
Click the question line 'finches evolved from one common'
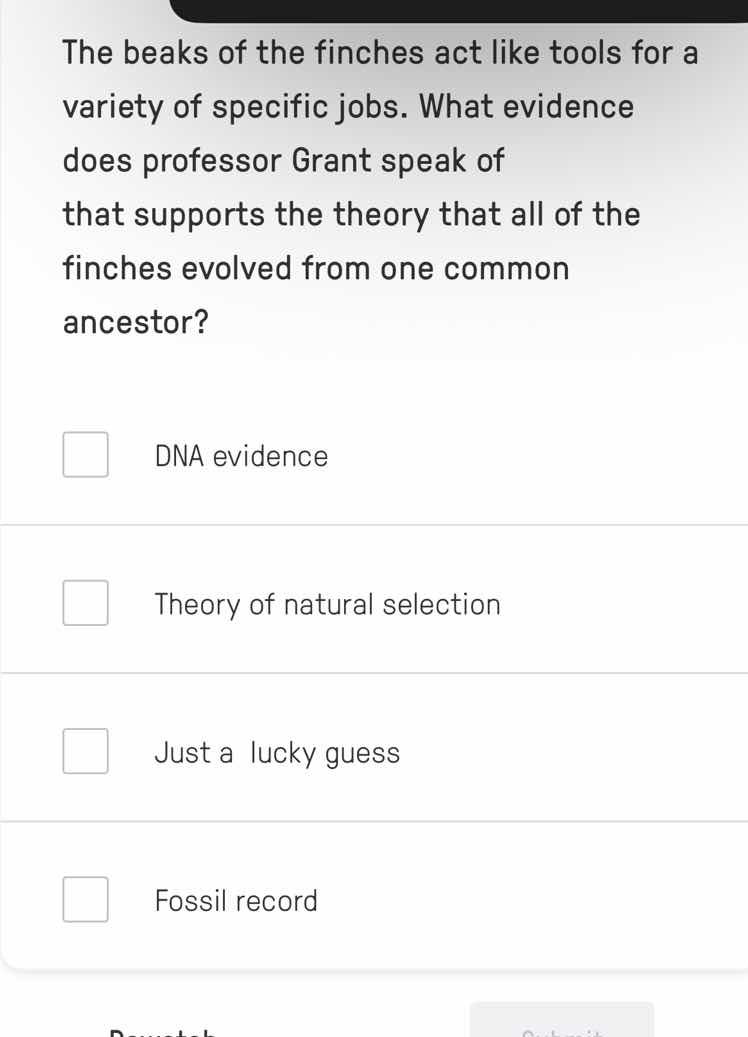(x=316, y=268)
